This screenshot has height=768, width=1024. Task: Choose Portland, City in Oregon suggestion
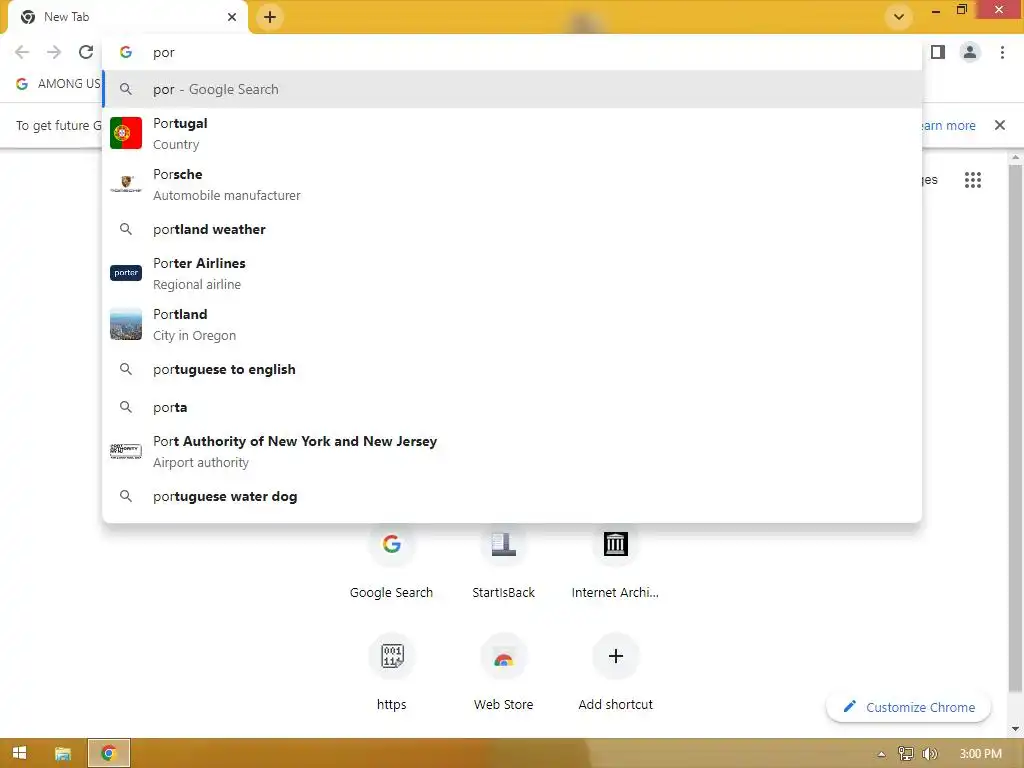[512, 324]
